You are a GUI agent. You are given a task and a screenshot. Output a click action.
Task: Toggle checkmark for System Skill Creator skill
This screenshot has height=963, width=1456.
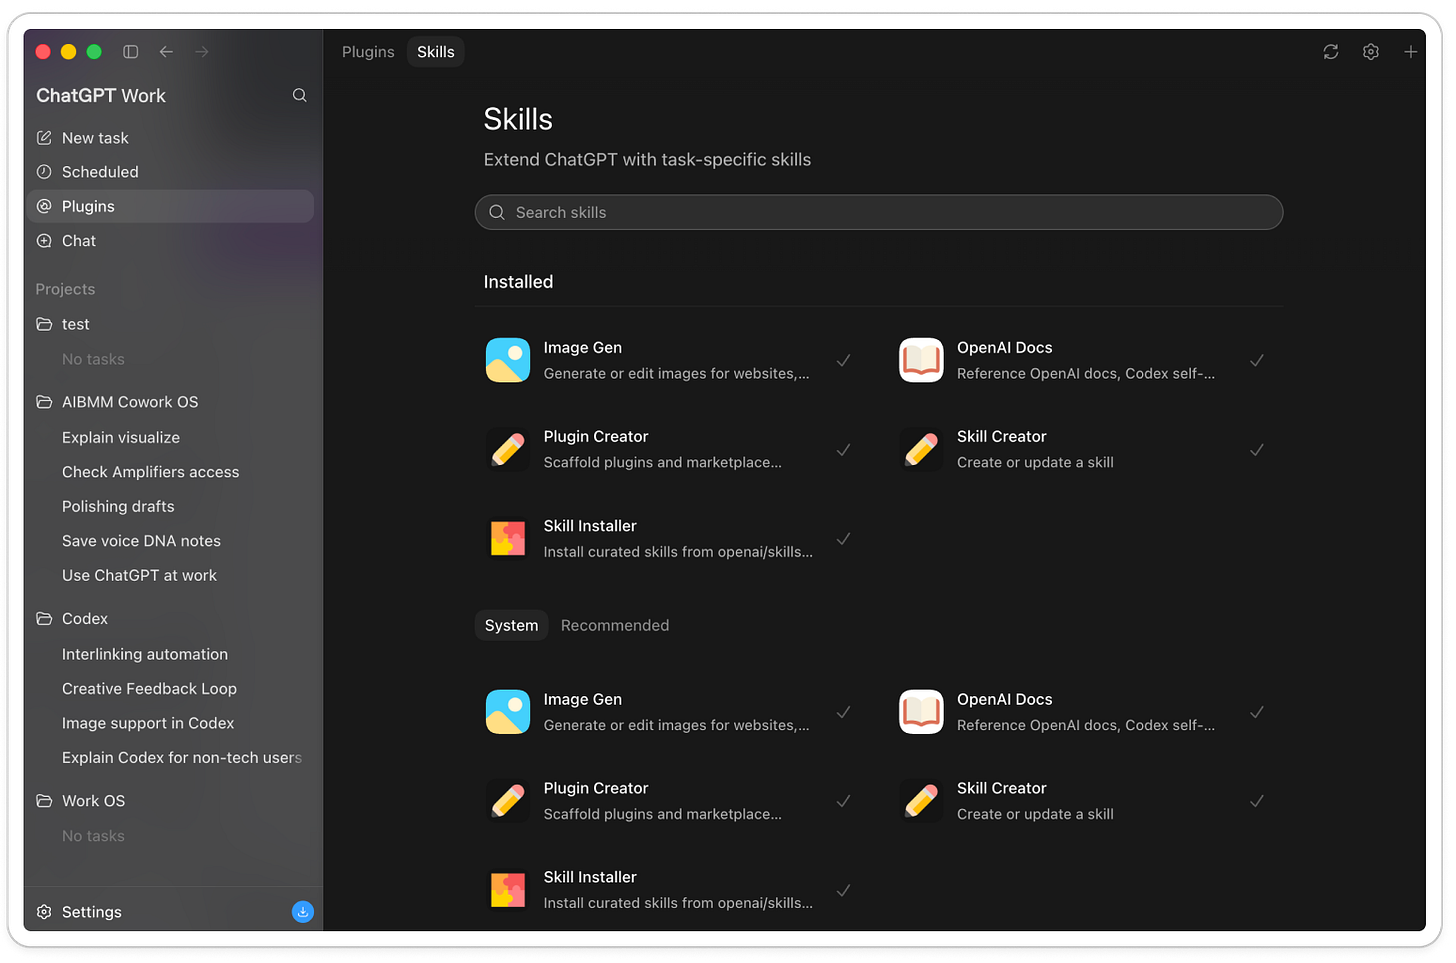[1257, 801]
